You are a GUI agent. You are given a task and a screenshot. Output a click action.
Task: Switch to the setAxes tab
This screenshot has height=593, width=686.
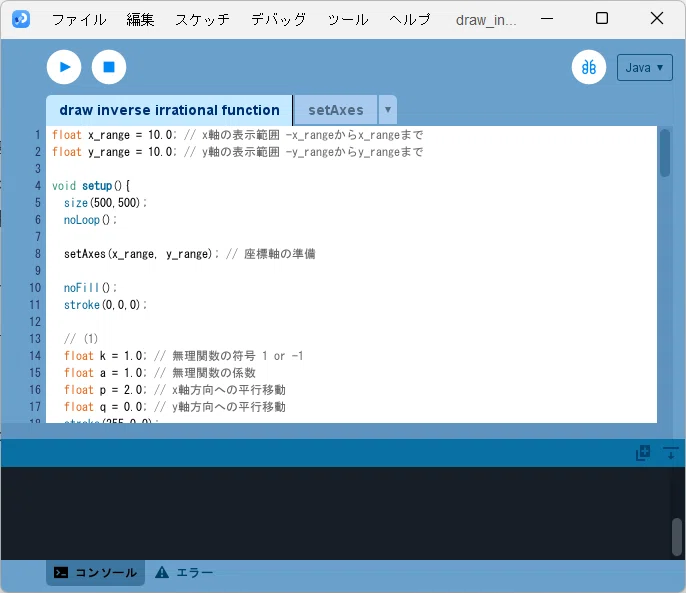tap(336, 110)
